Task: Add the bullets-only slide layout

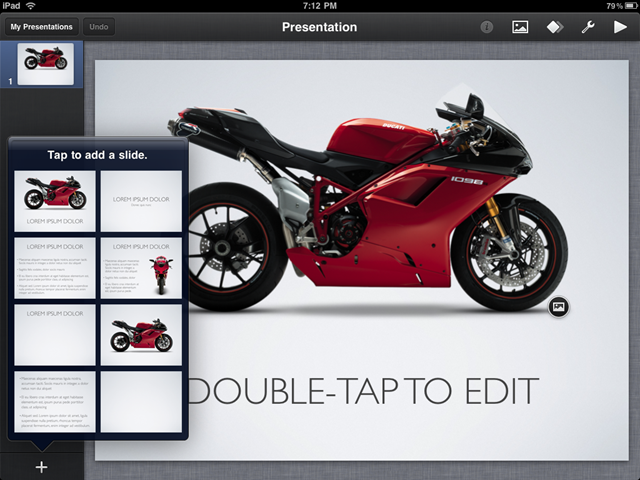Action: point(55,402)
